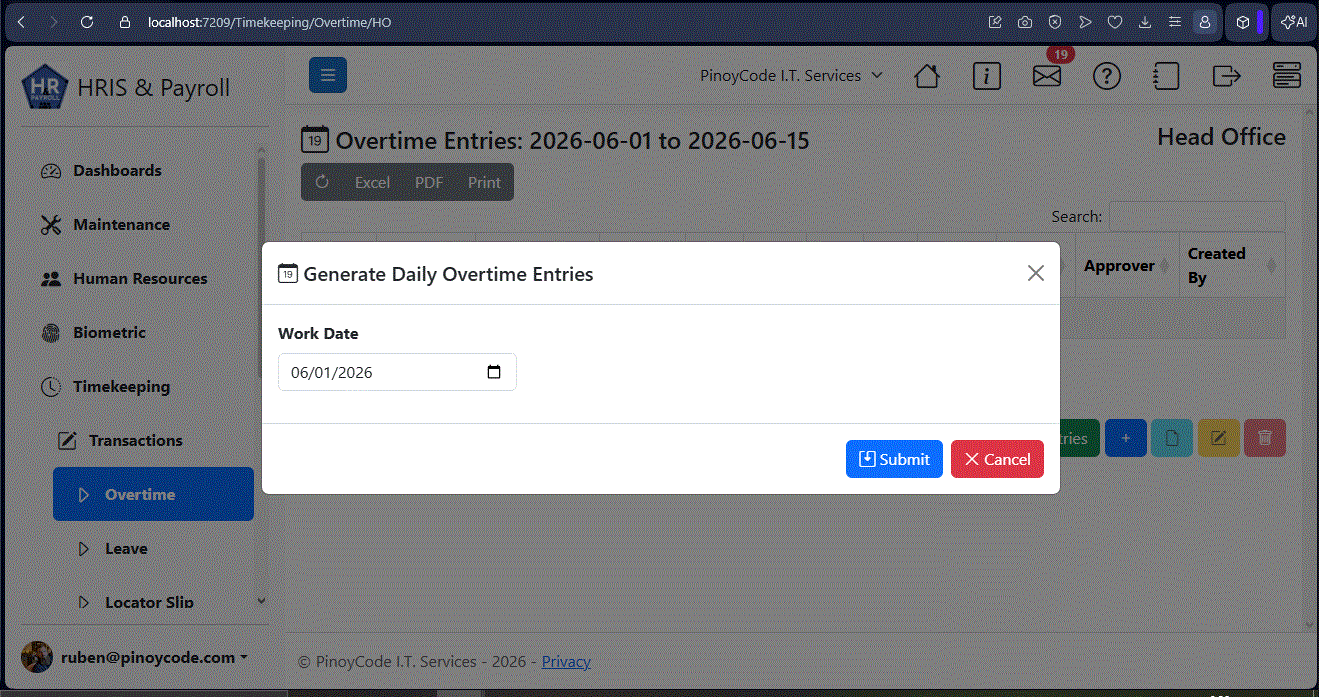The height and width of the screenshot is (697, 1319).
Task: Export table to Excel
Action: 372,182
